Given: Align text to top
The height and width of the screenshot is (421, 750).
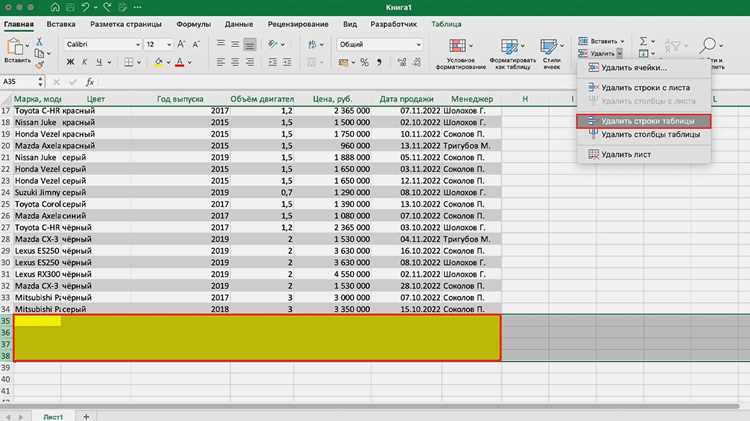Looking at the screenshot, I should 221,44.
